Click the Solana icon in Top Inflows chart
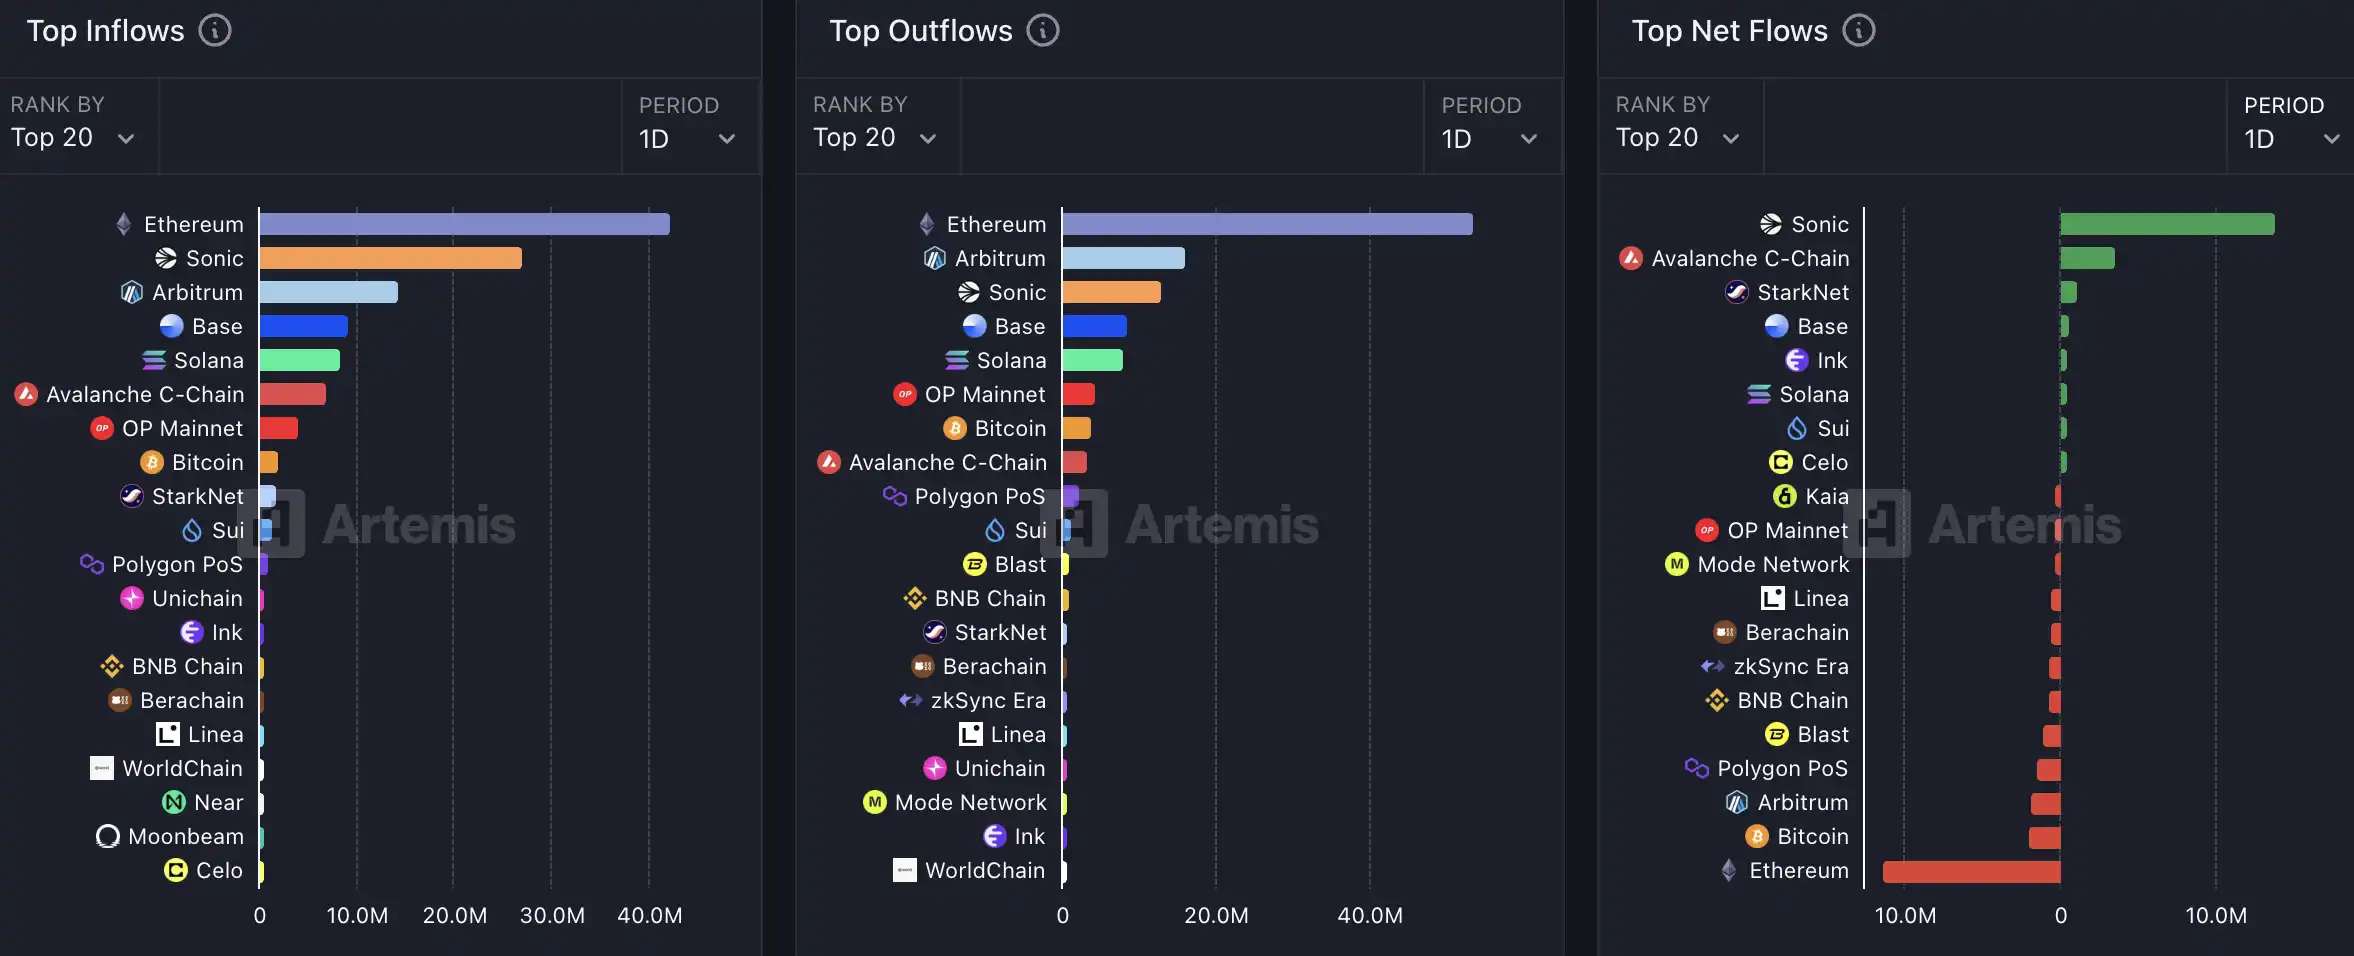Viewport: 2354px width, 956px height. click(154, 360)
